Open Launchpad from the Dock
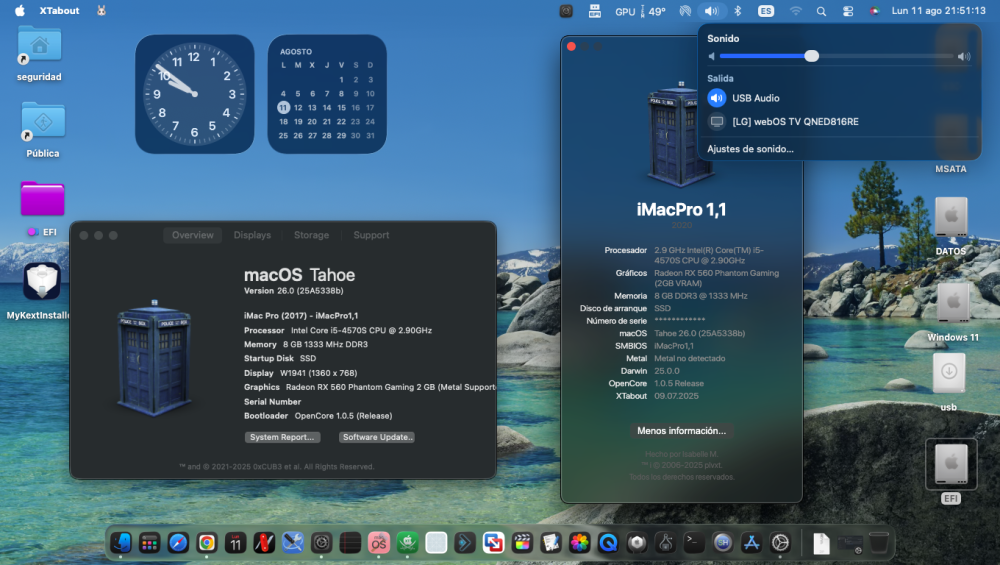Screen dimensions: 1000x565 [x=149, y=543]
